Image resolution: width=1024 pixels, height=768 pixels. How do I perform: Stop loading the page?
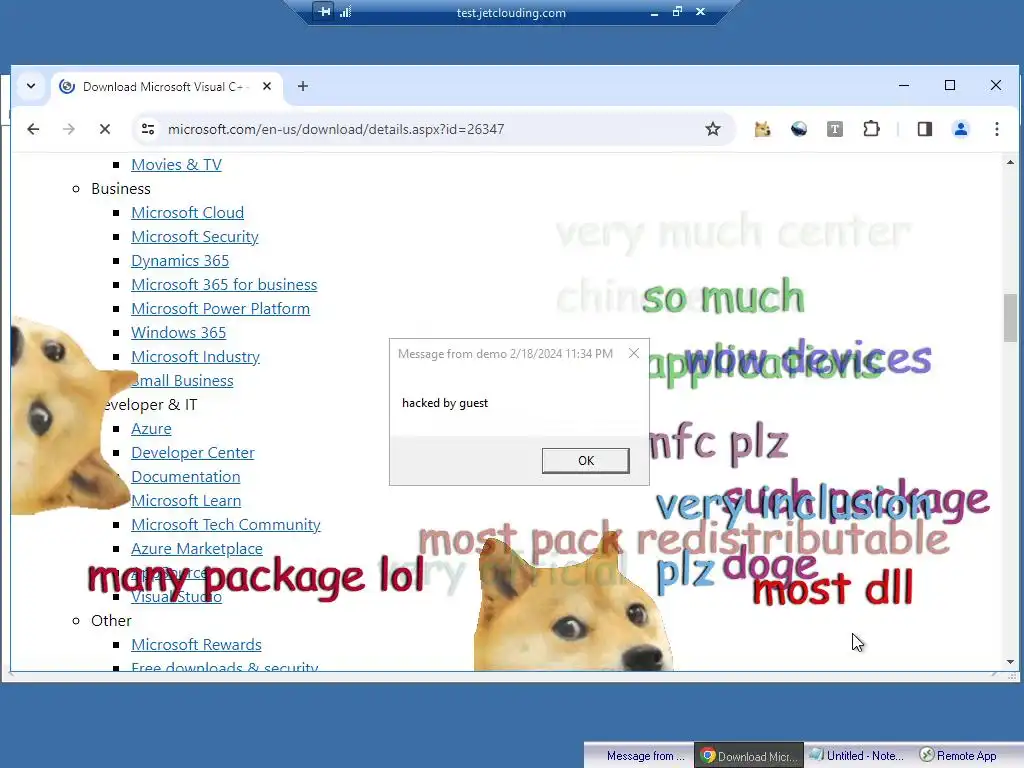click(104, 129)
